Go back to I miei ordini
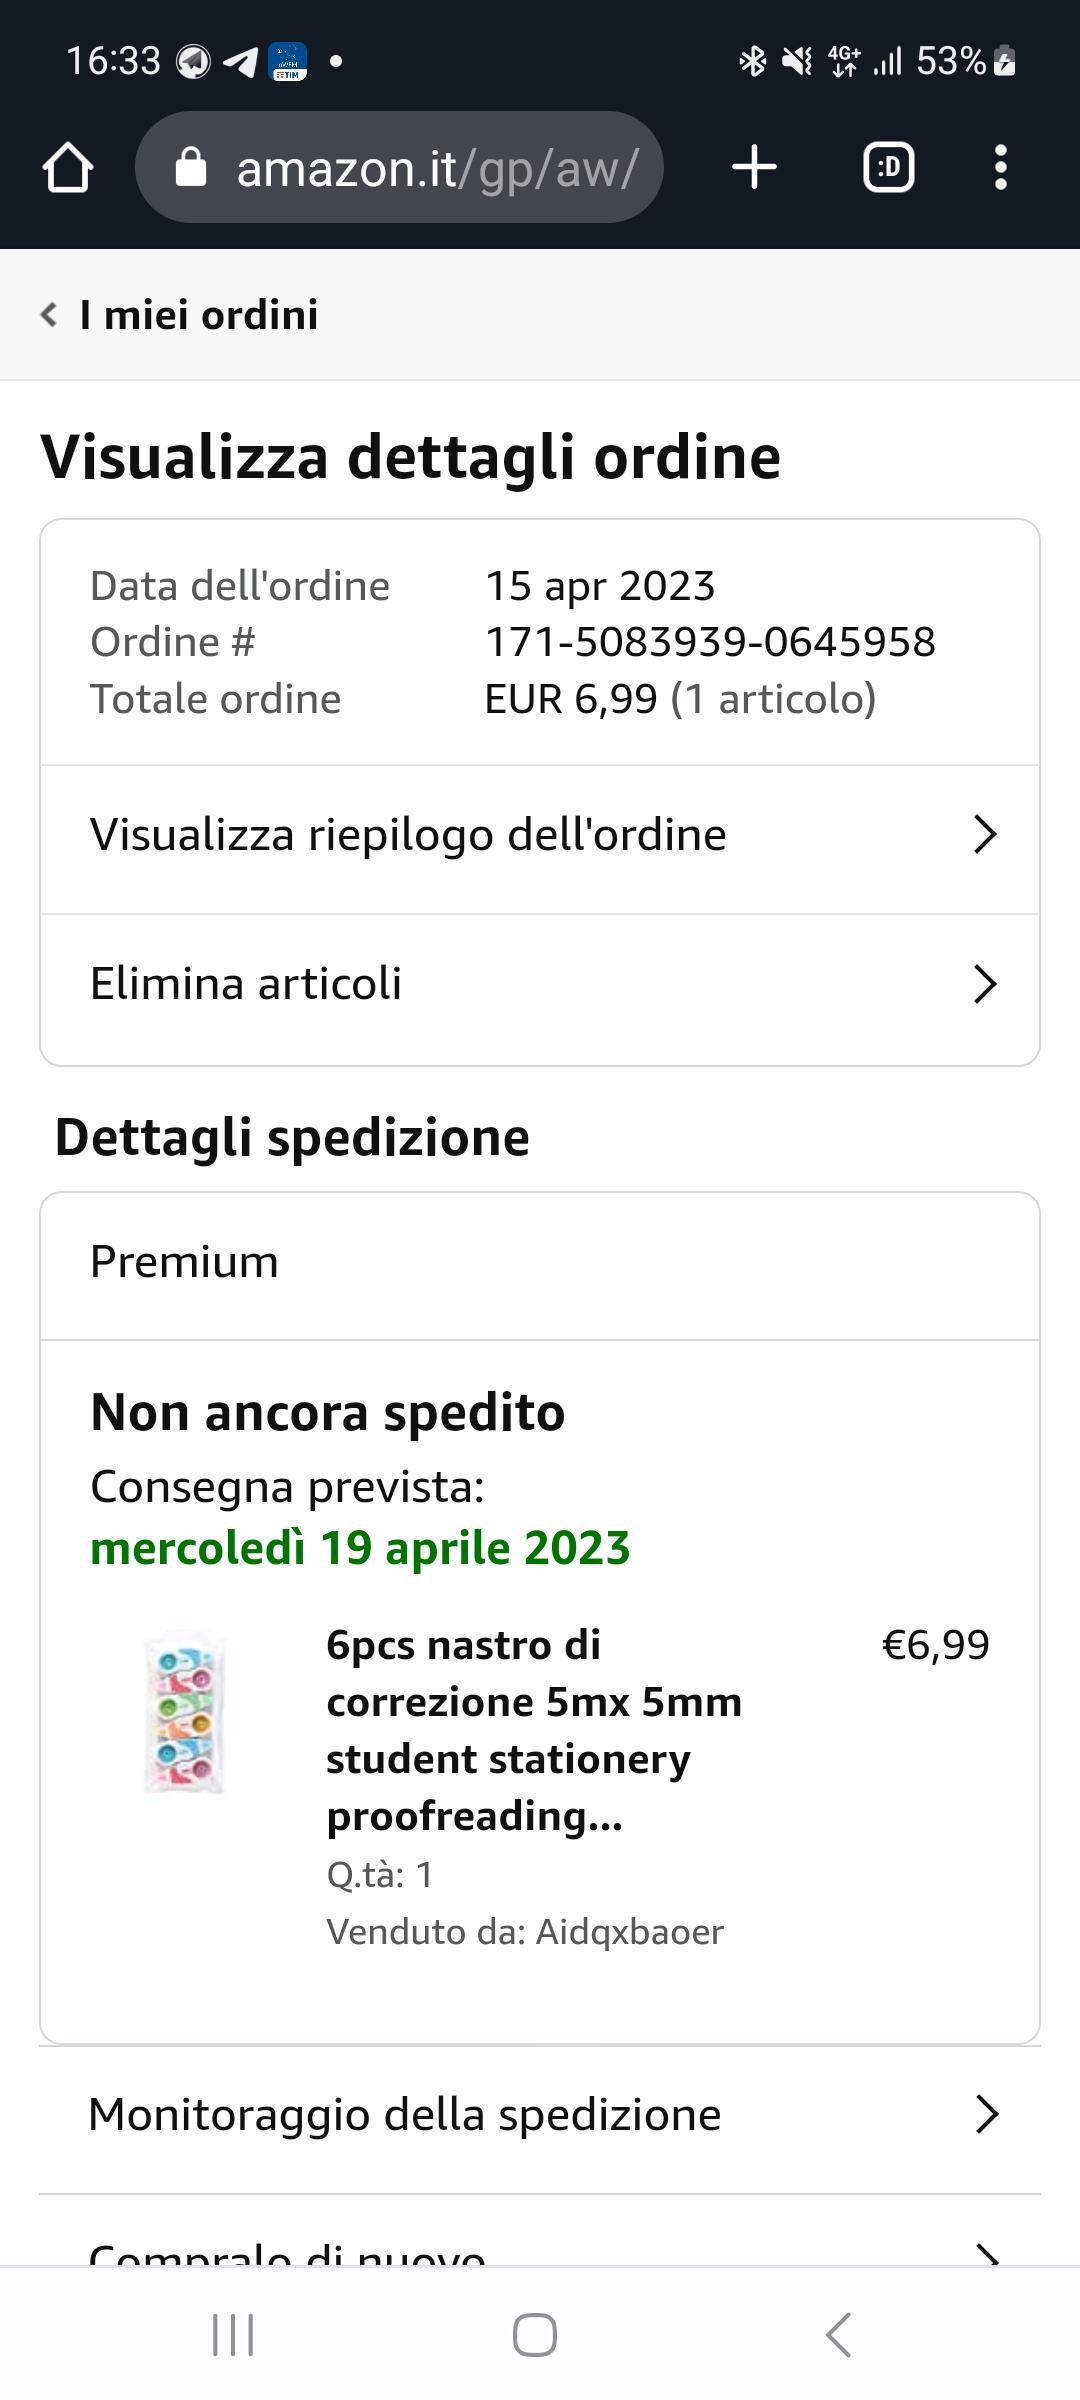The height and width of the screenshot is (2400, 1080). (x=180, y=315)
